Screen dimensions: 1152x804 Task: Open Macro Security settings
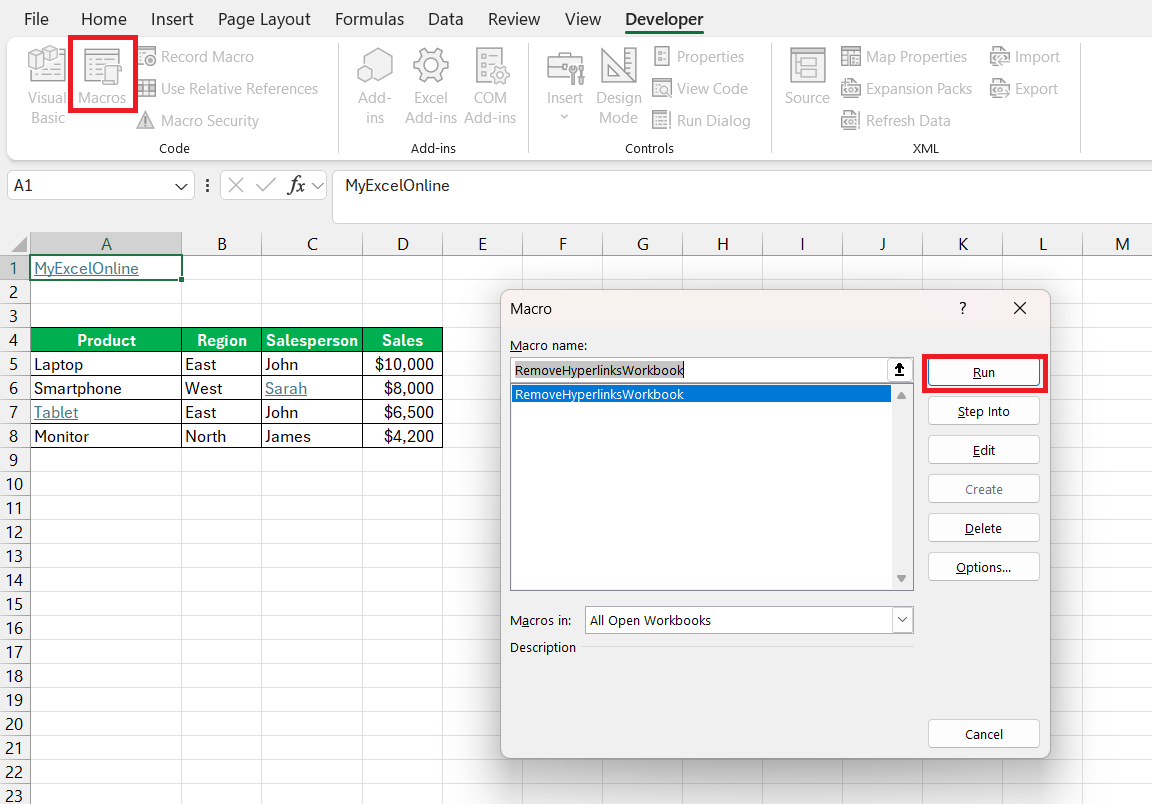point(198,121)
